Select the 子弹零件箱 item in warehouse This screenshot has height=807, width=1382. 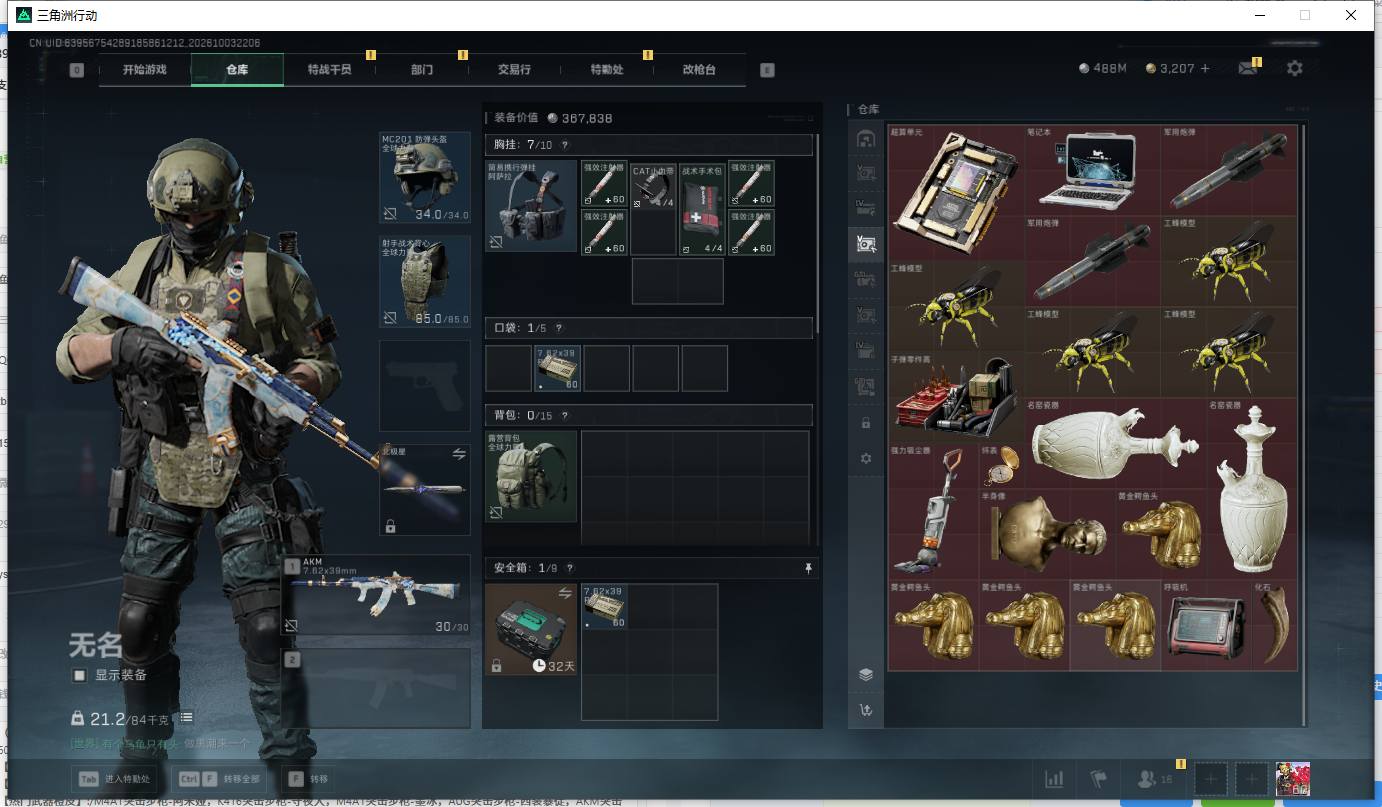[956, 397]
